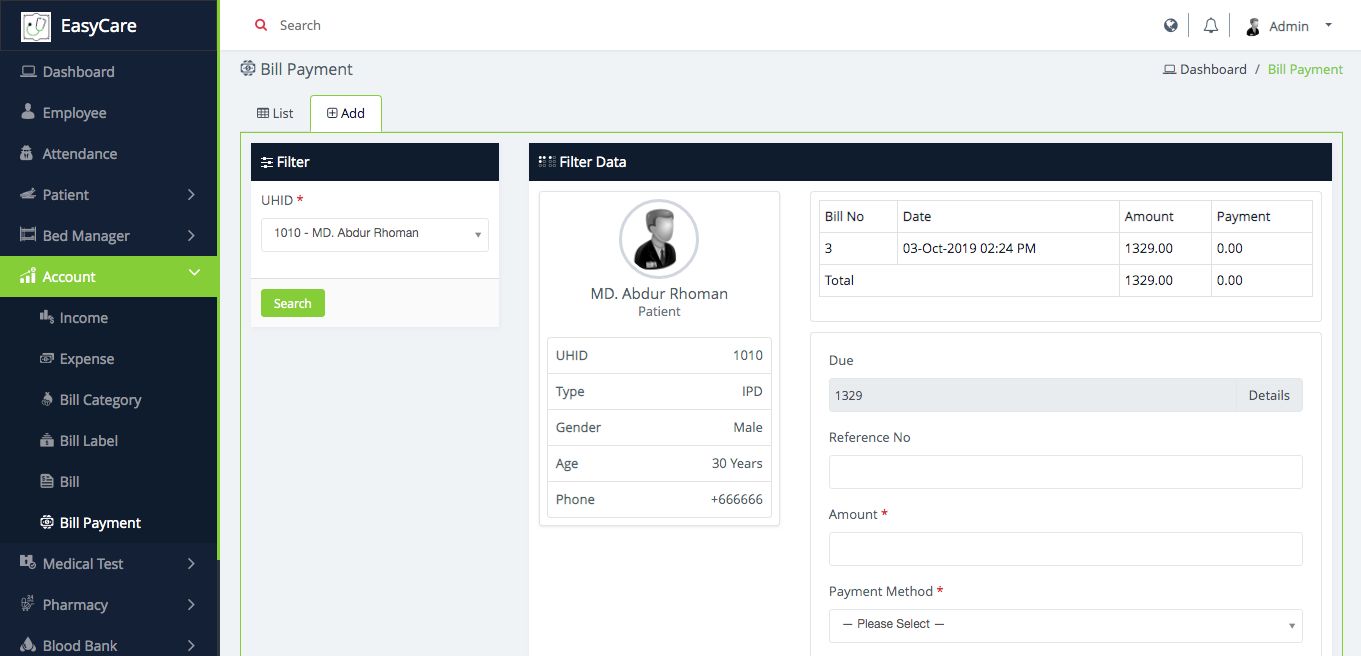Click the green Search button

point(293,303)
